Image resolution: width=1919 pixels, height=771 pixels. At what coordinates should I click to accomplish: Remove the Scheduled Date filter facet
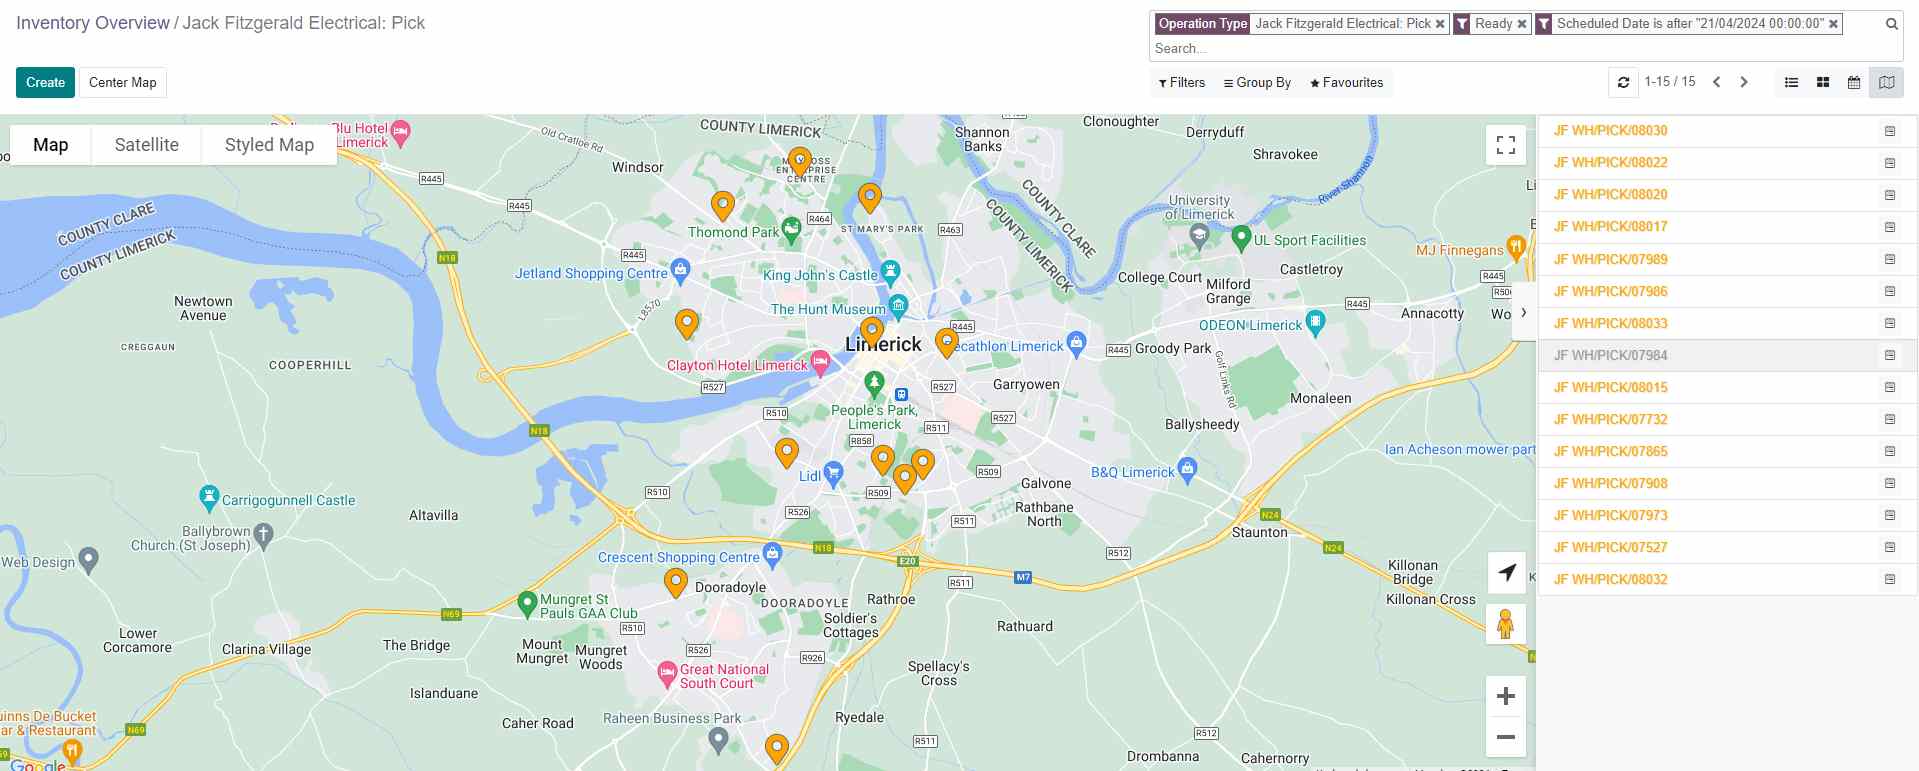point(1834,24)
